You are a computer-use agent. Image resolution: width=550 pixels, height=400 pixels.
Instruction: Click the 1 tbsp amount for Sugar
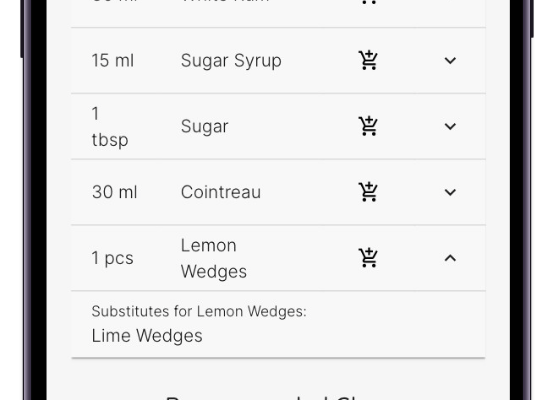click(x=110, y=127)
